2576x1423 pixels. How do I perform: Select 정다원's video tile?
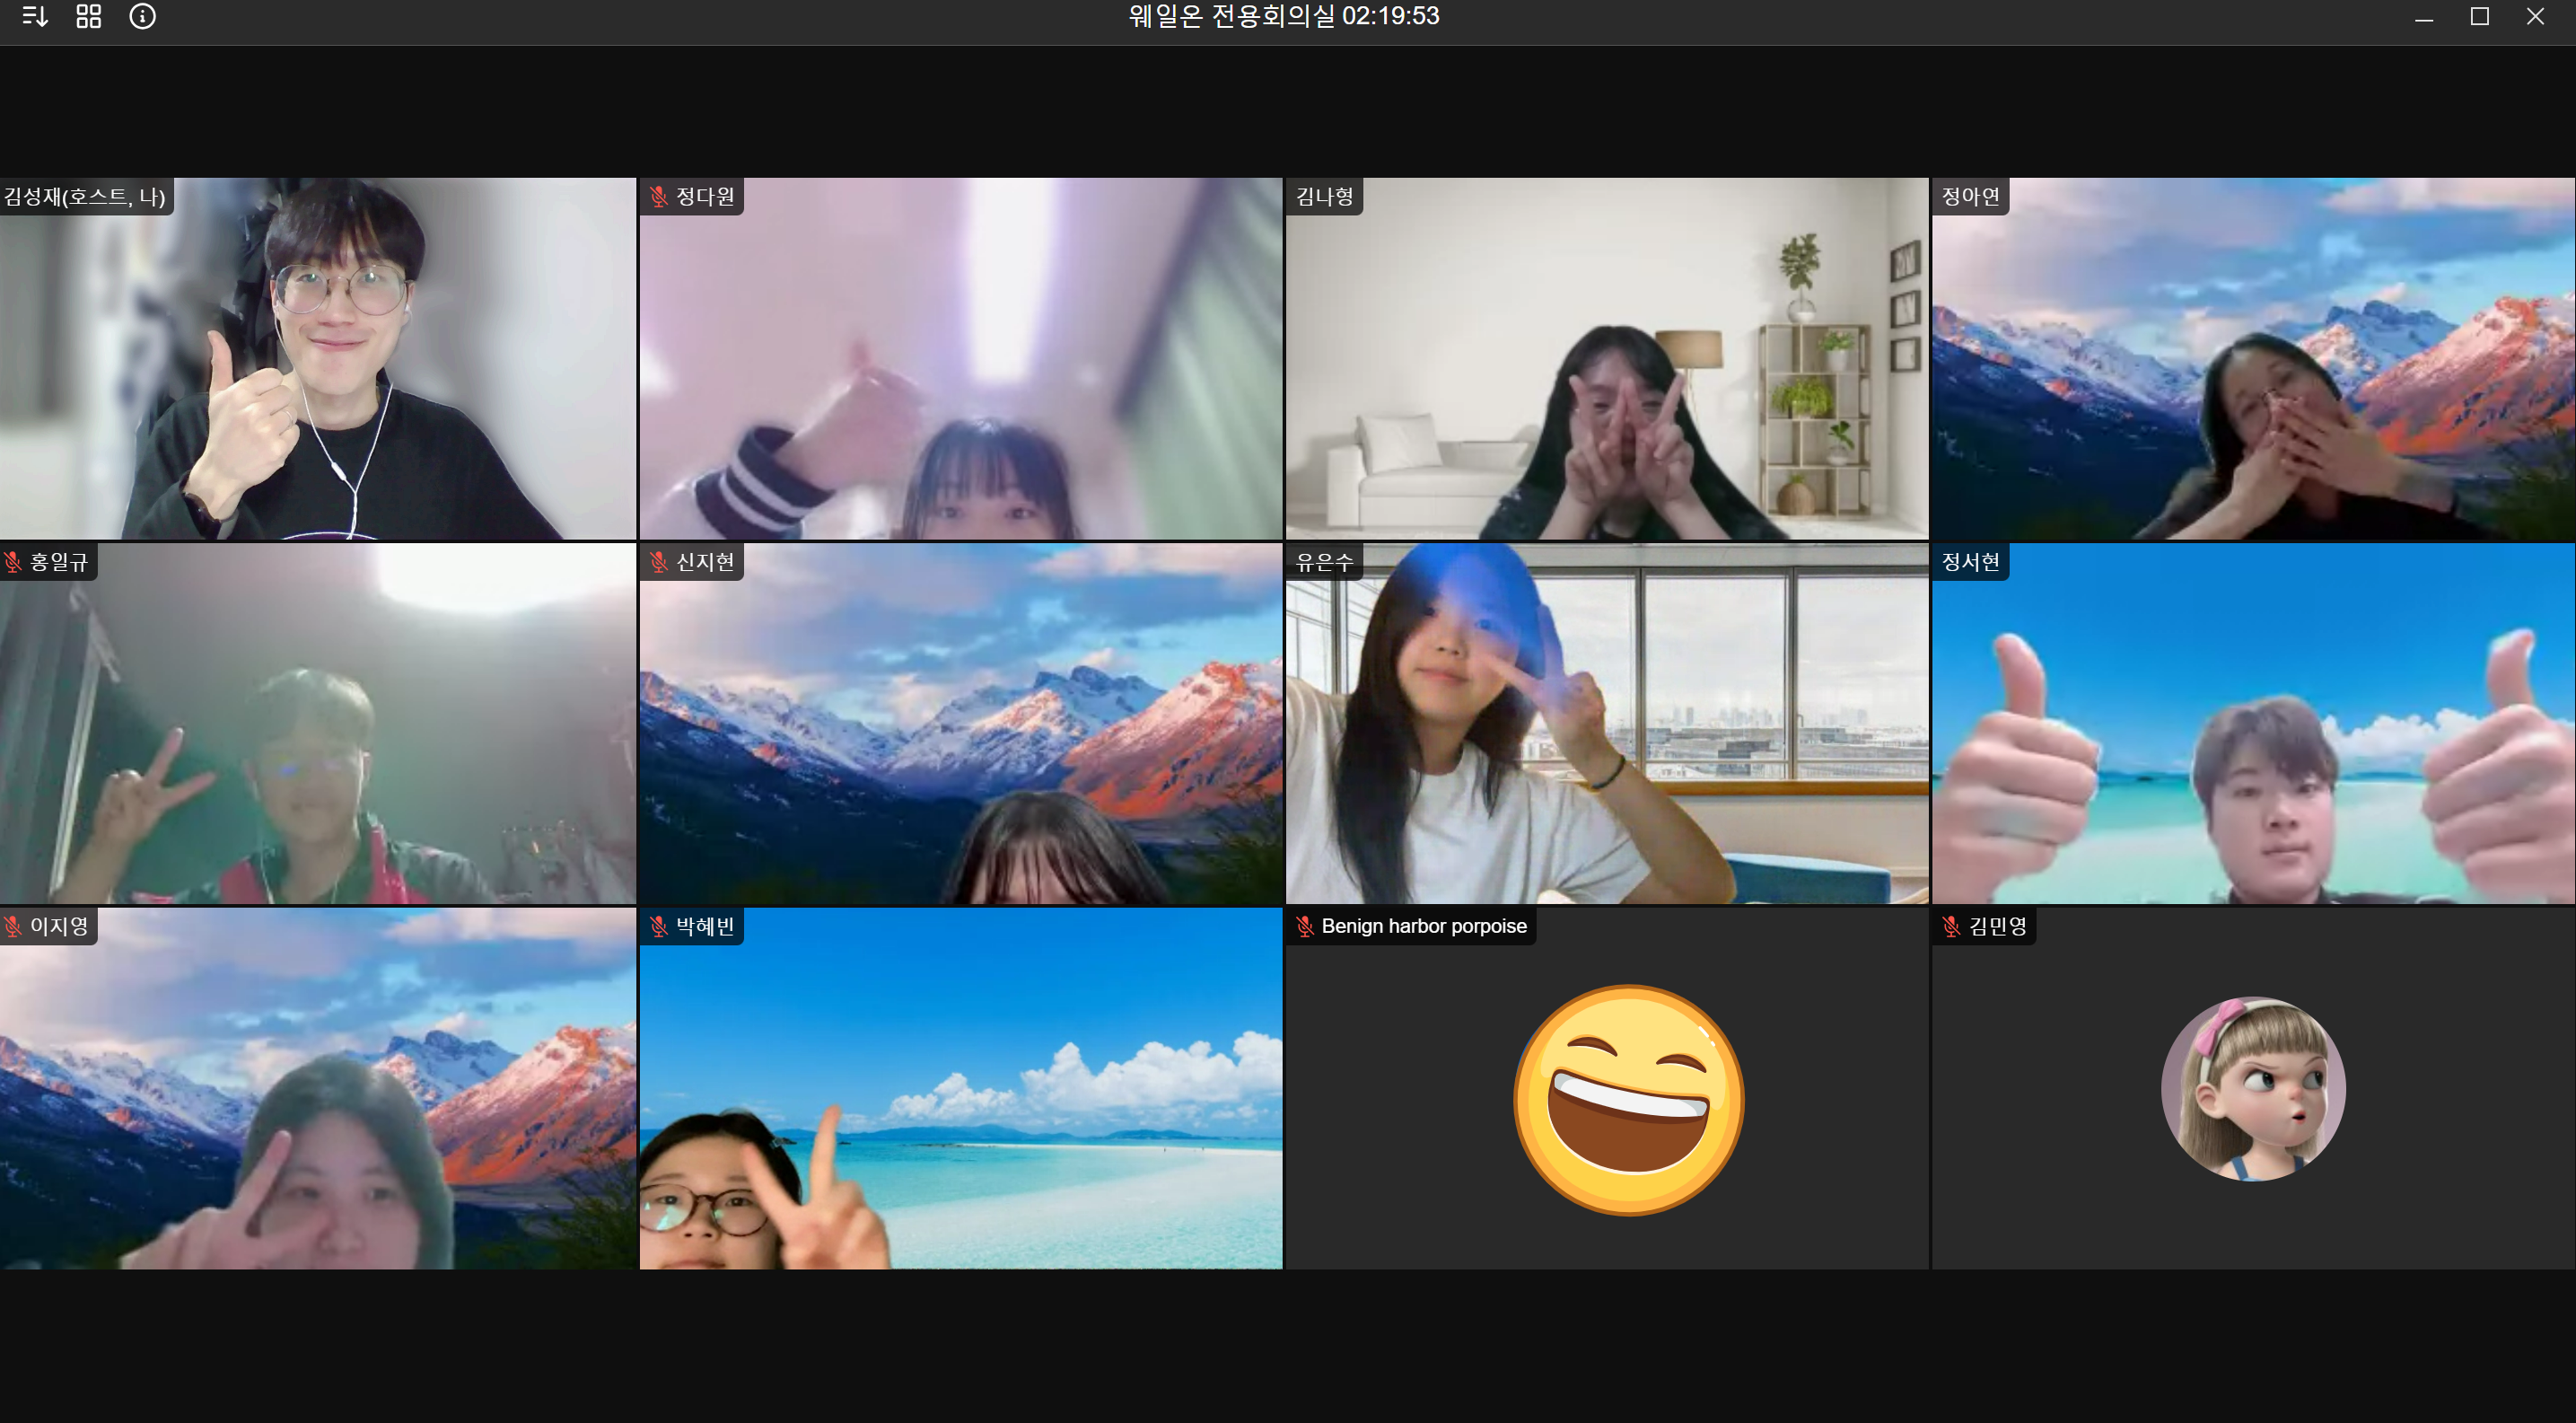(961, 359)
